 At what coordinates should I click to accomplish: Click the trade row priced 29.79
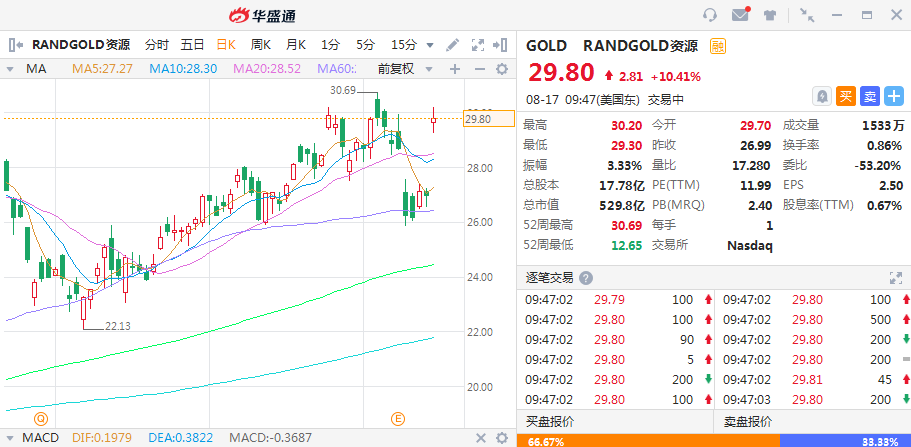617,300
